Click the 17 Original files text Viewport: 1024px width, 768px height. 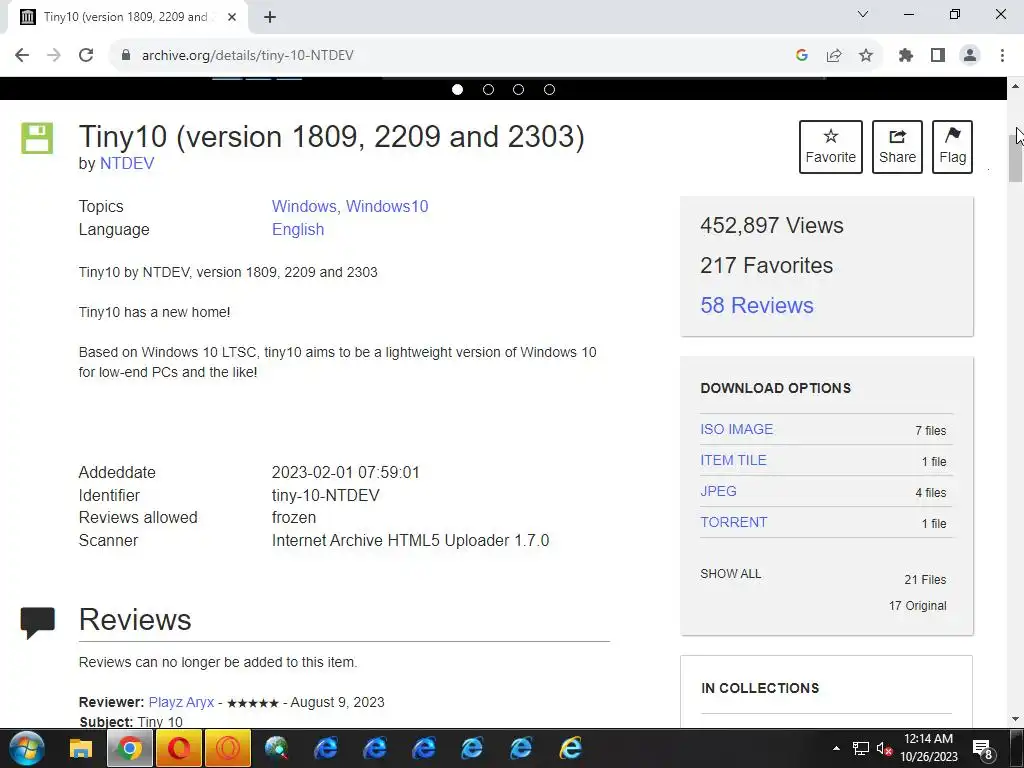[x=917, y=606]
